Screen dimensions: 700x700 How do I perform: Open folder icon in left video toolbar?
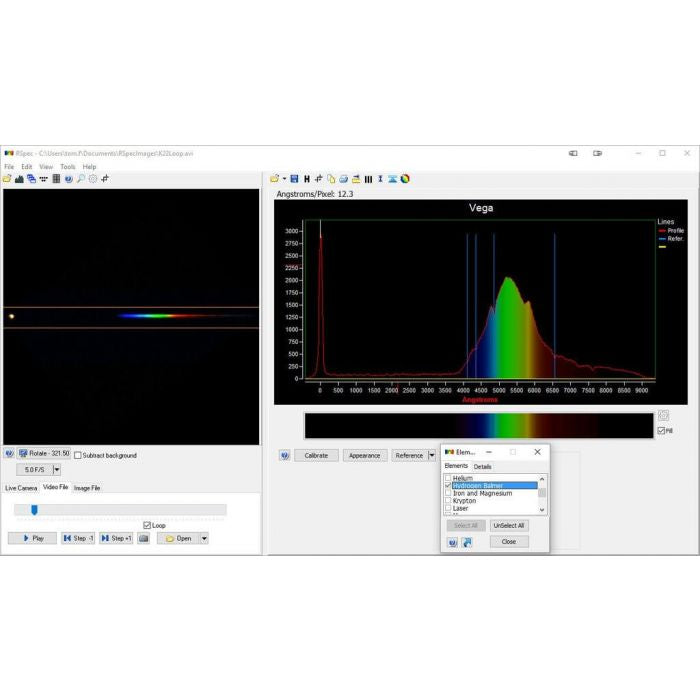point(7,179)
